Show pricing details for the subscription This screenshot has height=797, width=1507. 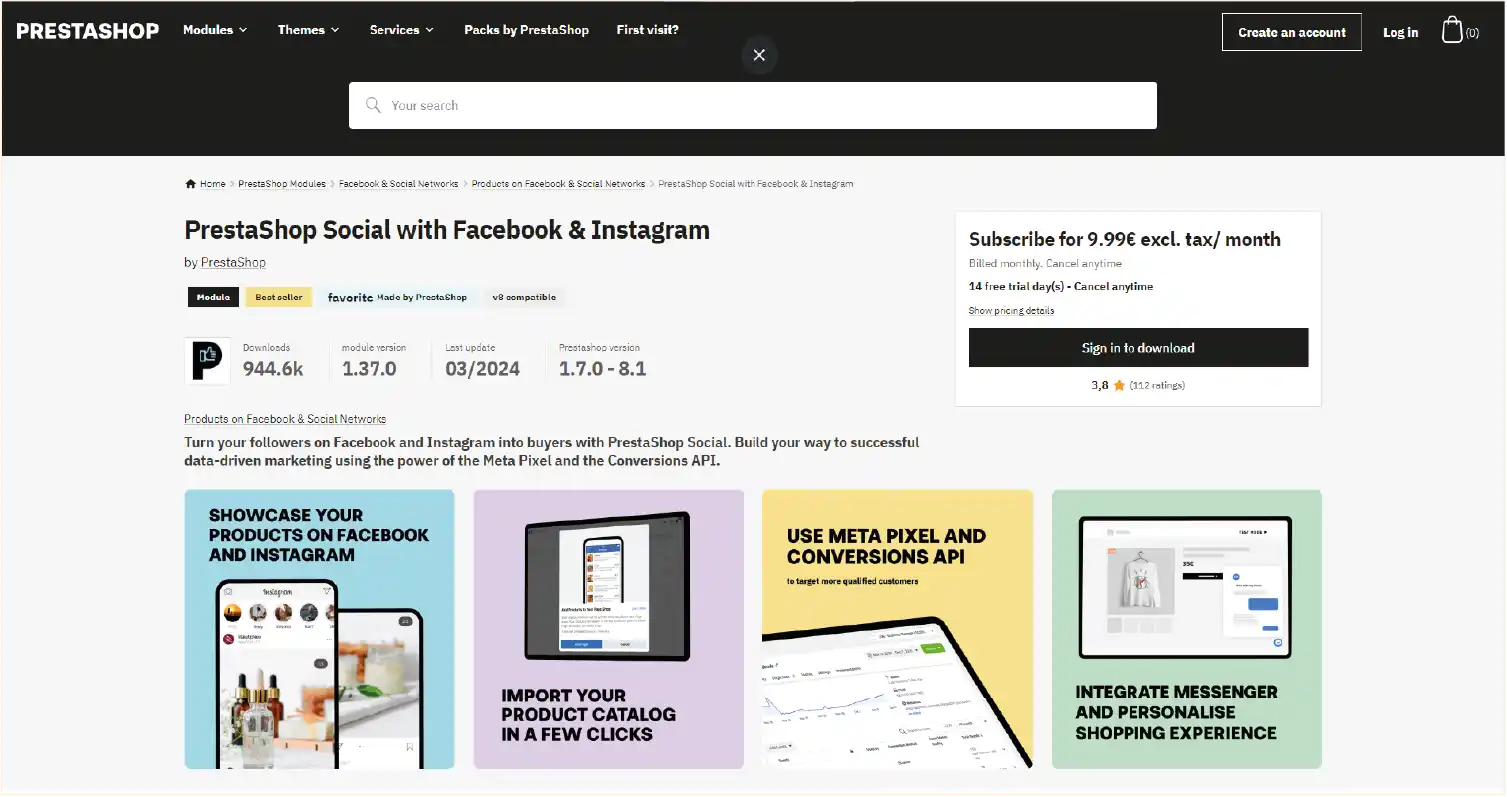pos(1011,310)
